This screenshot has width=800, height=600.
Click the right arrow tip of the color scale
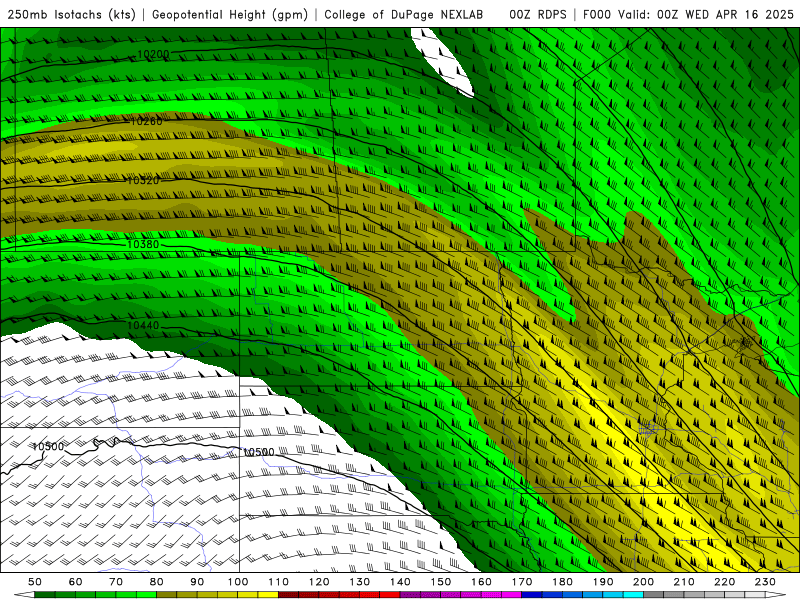[x=776, y=595]
